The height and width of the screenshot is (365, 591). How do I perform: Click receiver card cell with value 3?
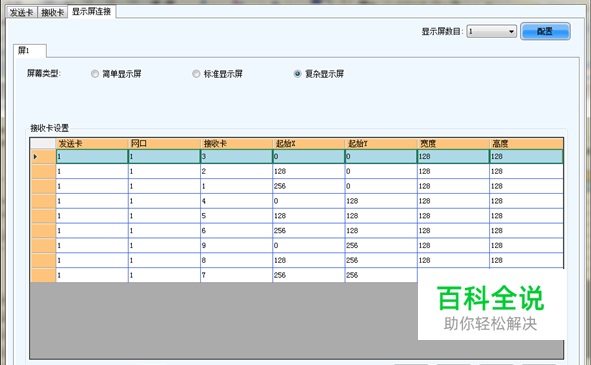pyautogui.click(x=237, y=156)
